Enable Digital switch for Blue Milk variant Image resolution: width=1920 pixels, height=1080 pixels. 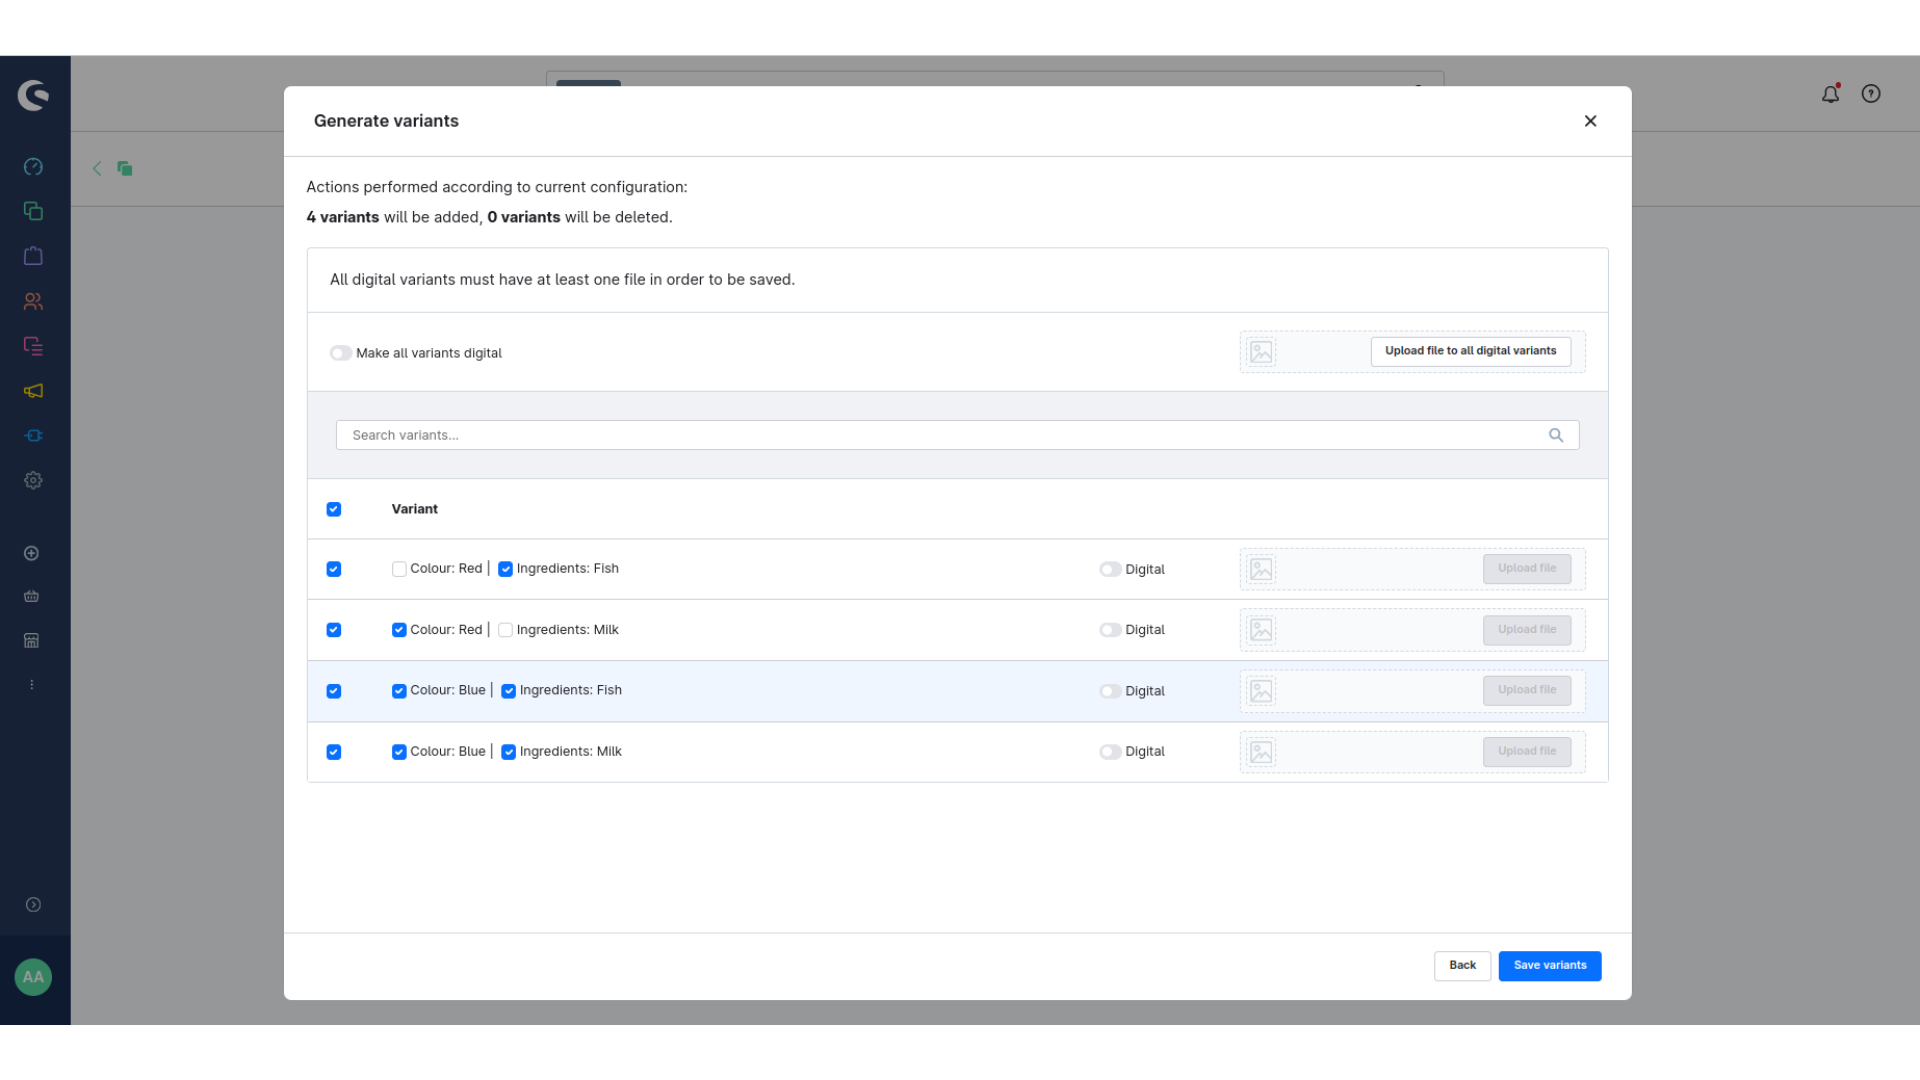(x=1110, y=752)
